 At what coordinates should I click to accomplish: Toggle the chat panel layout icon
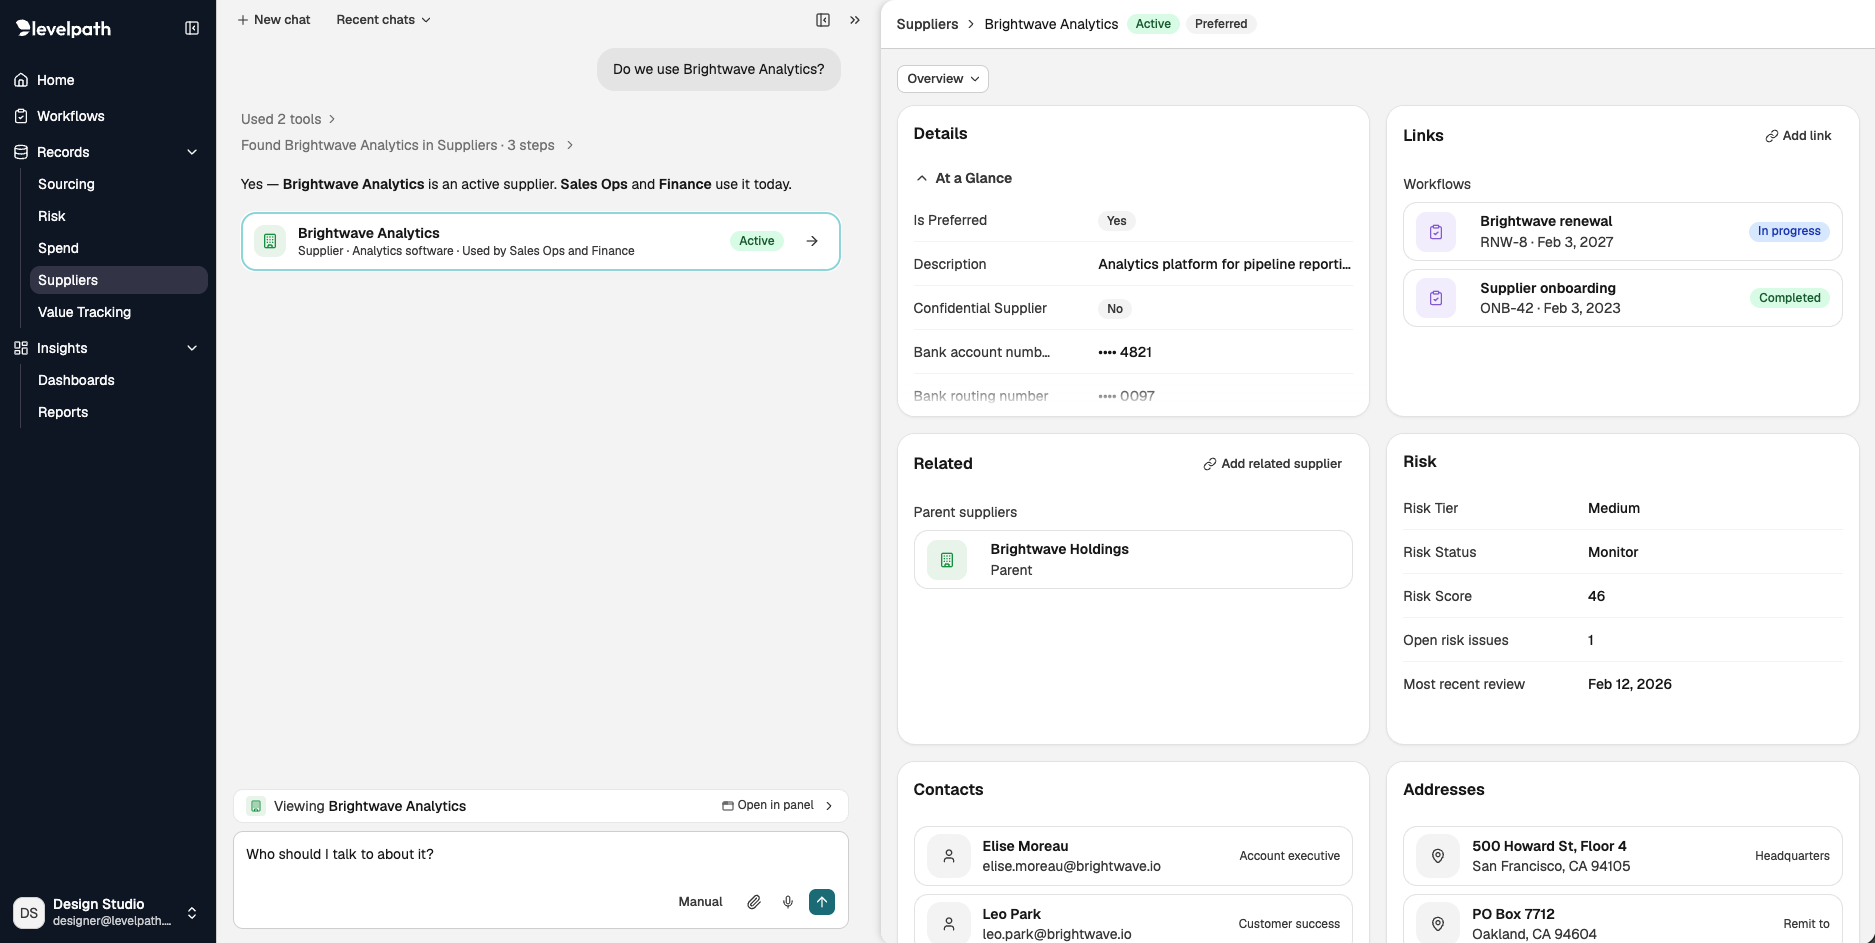click(823, 20)
